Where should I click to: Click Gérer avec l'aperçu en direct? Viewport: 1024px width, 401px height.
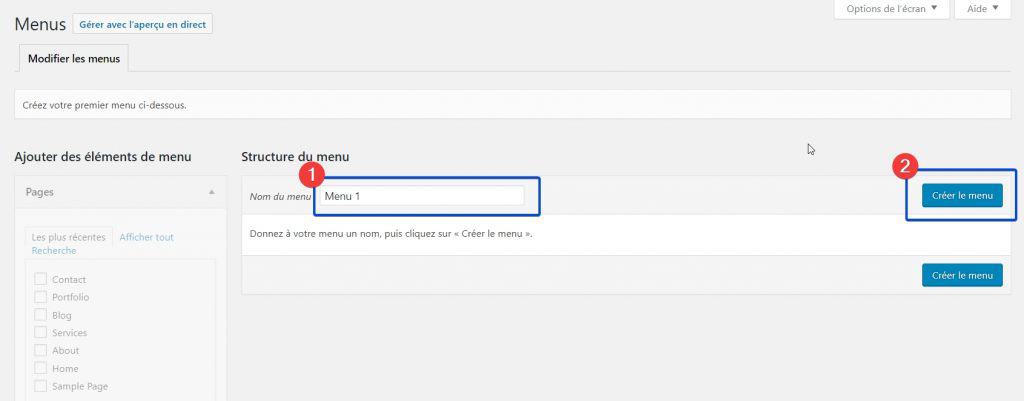point(142,24)
